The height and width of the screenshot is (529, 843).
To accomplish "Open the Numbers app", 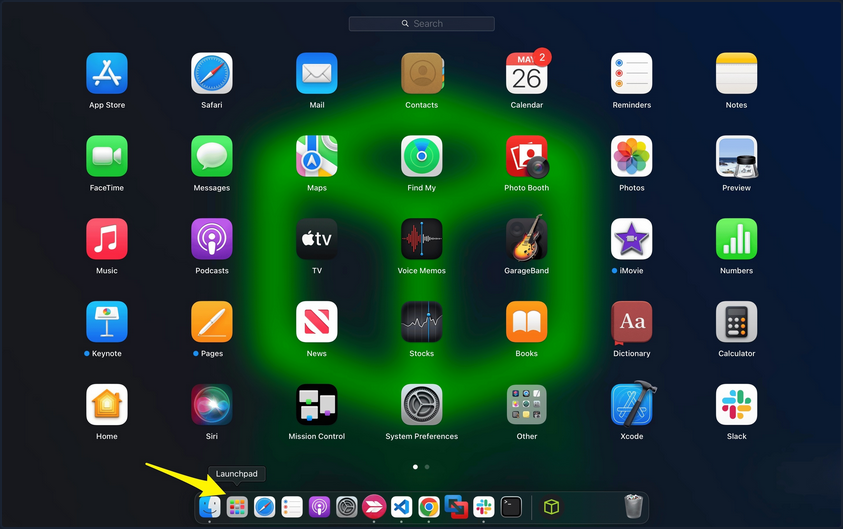I will tap(737, 239).
